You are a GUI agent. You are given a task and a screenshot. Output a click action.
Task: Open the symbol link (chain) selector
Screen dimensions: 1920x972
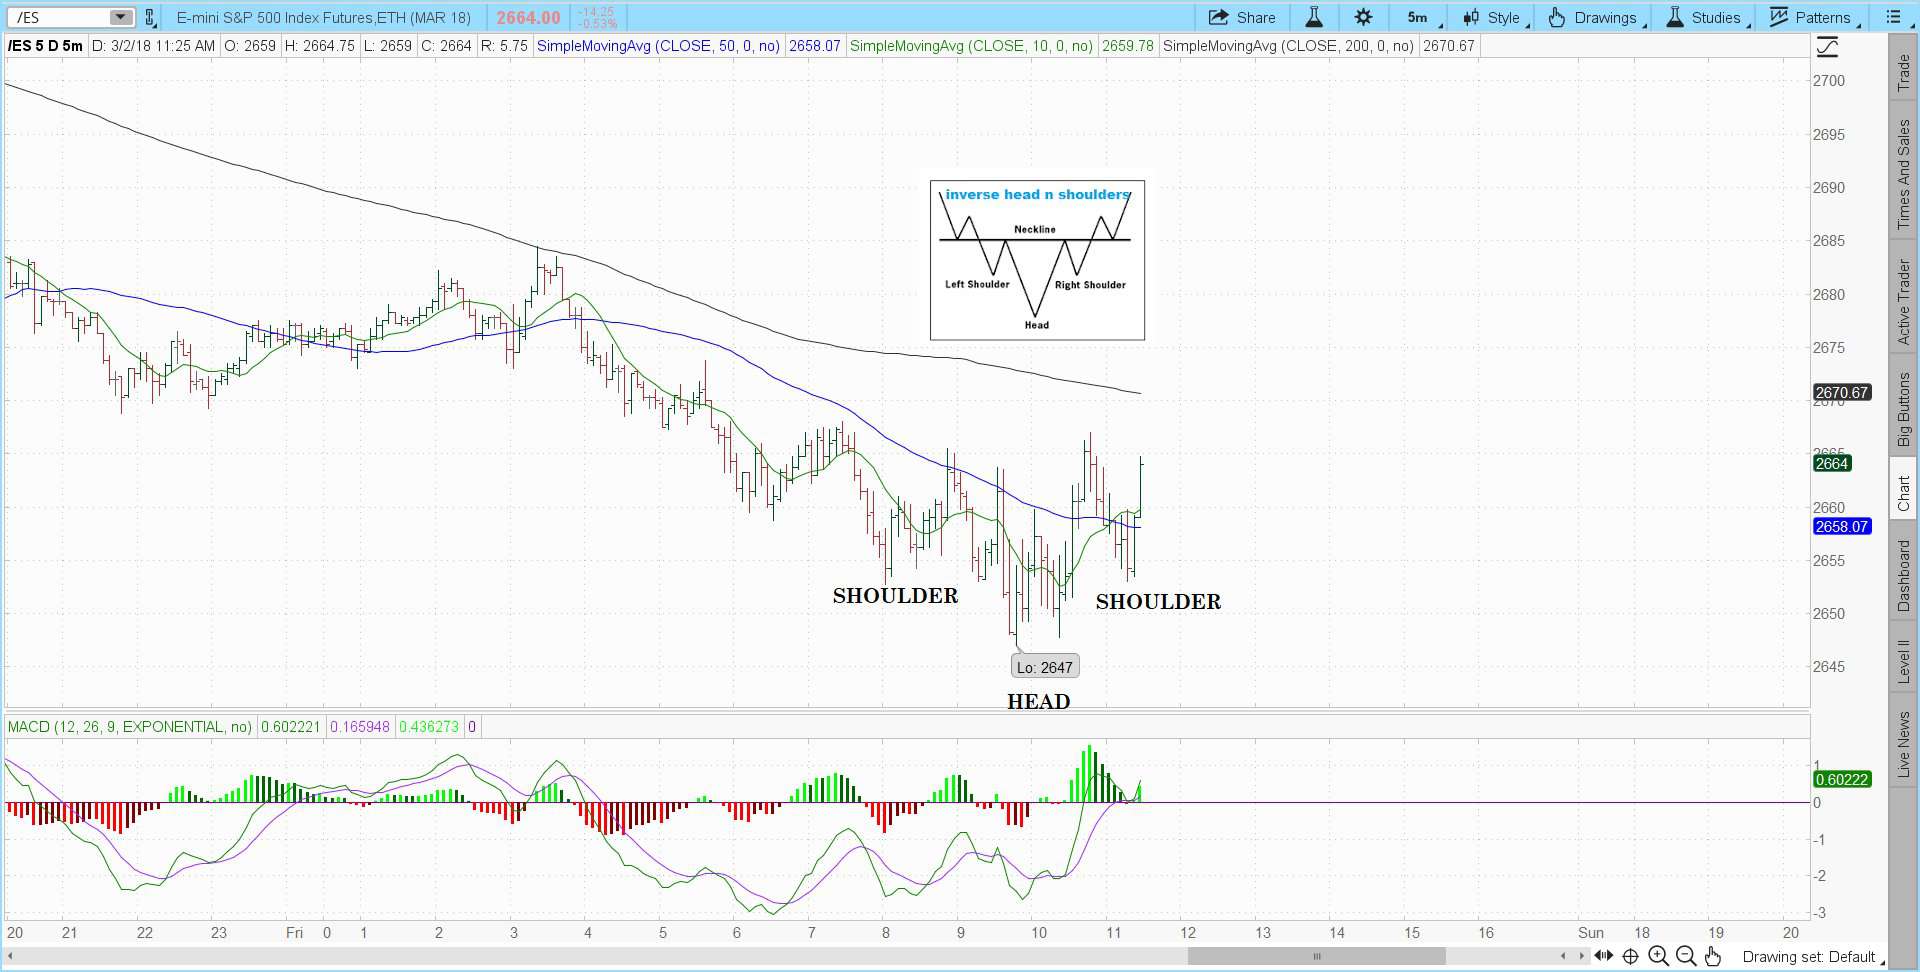click(x=150, y=18)
